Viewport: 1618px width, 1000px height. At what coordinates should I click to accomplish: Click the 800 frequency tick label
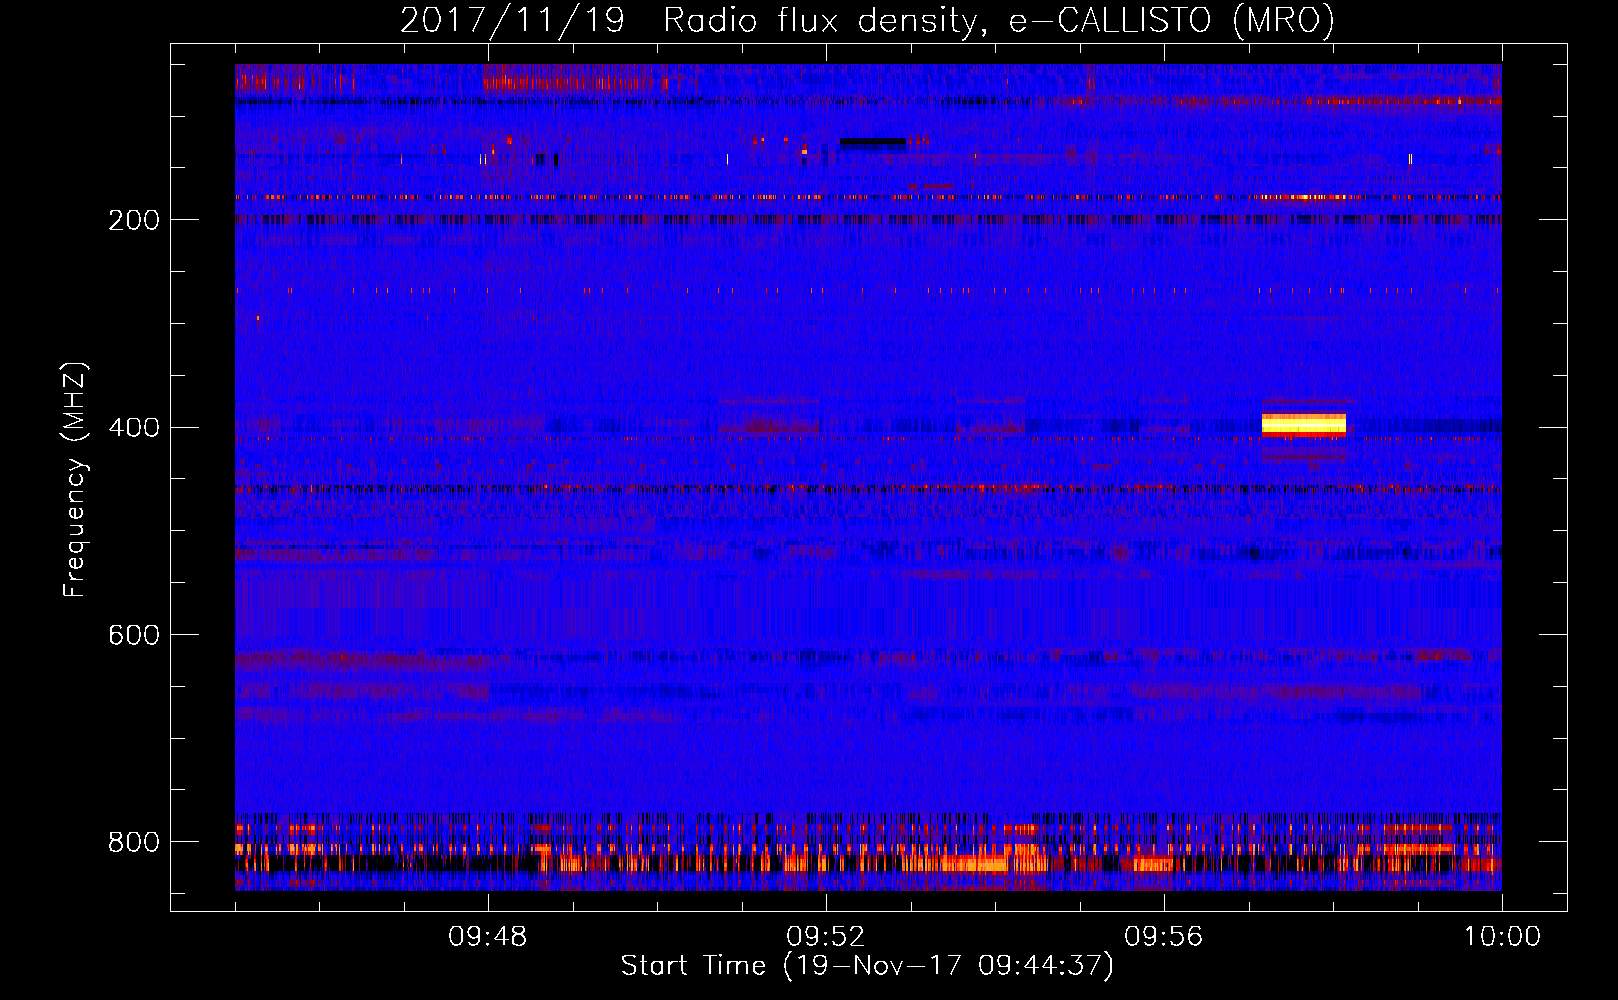click(x=134, y=843)
